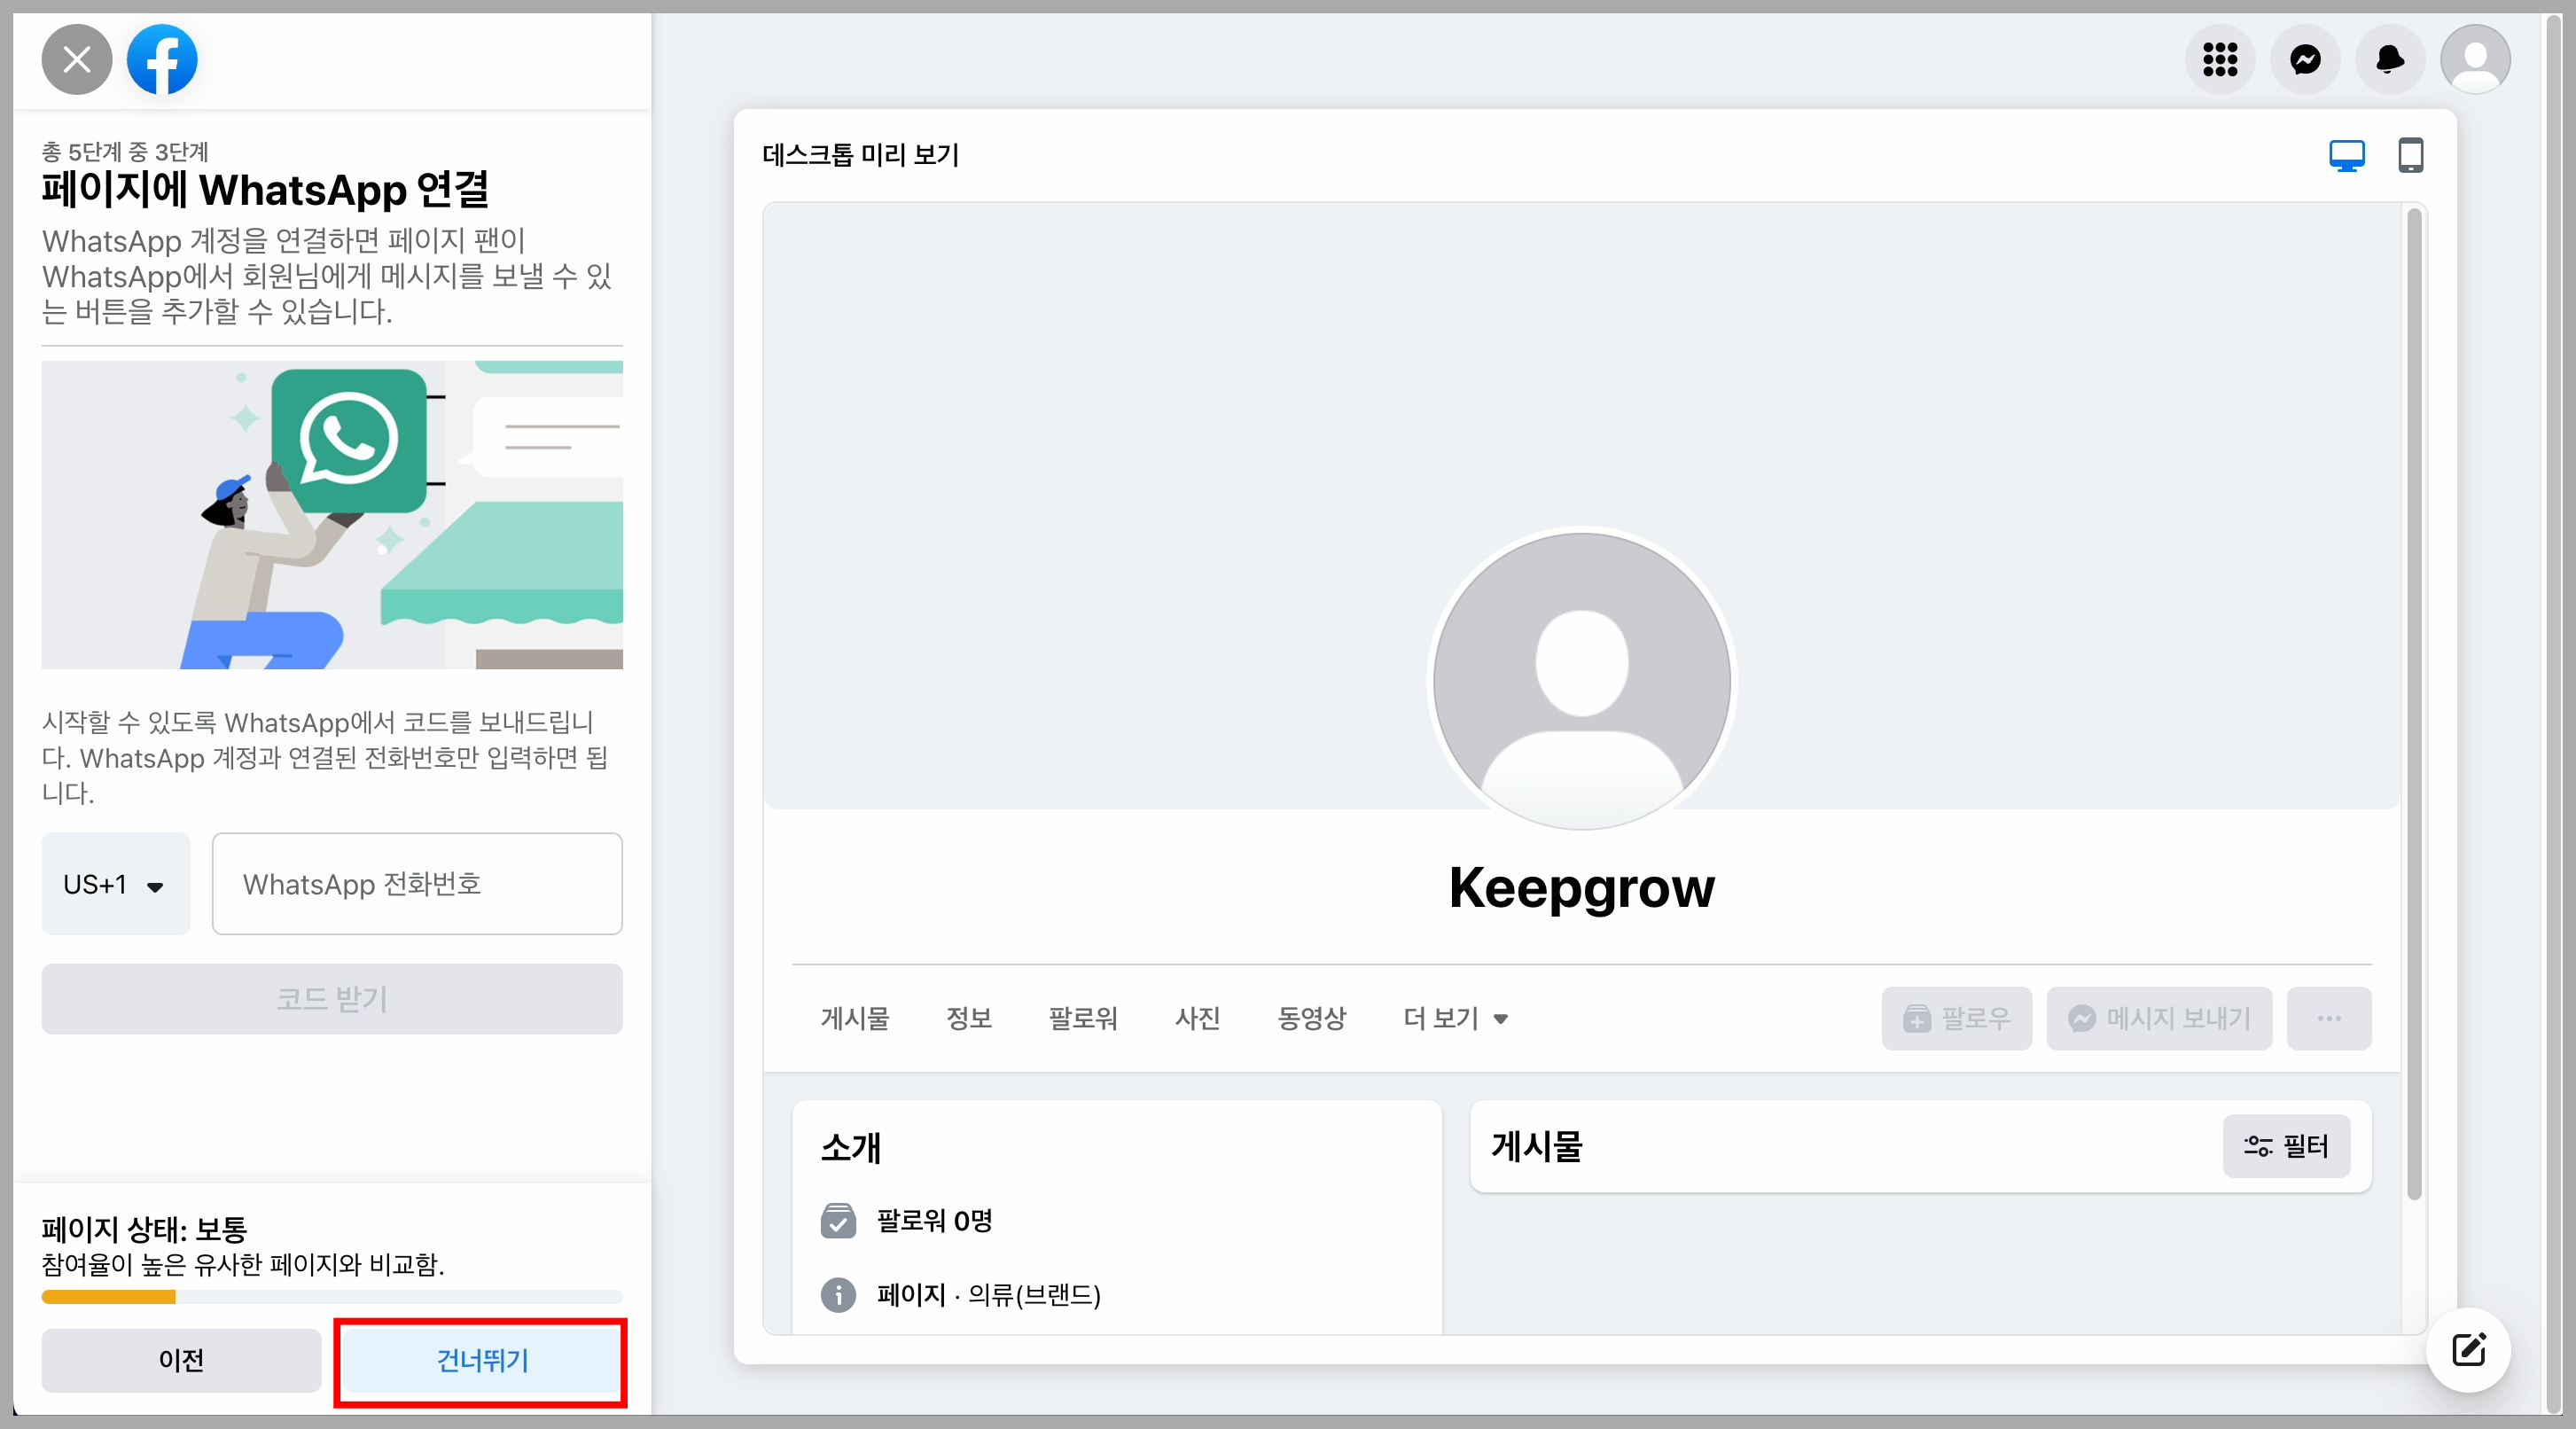Switch to the 사진 tab

[x=1197, y=1018]
